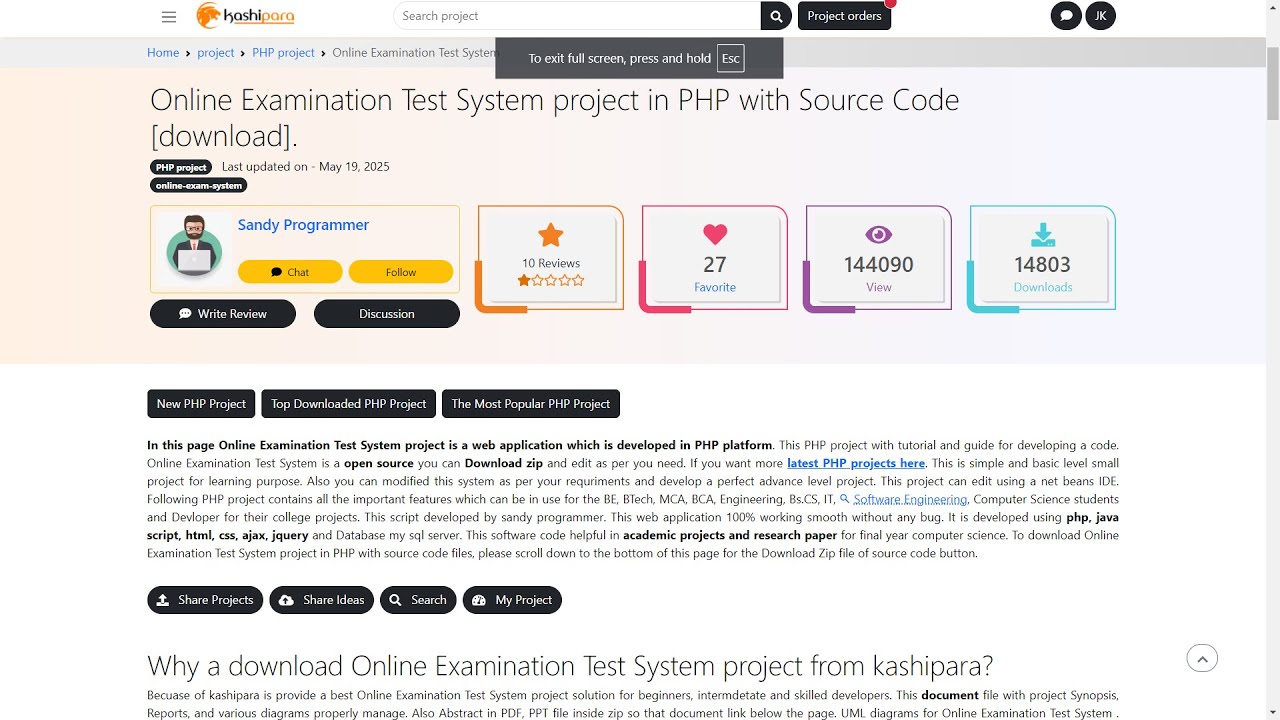
Task: Open the chat bubble icon in header
Action: 1066,16
